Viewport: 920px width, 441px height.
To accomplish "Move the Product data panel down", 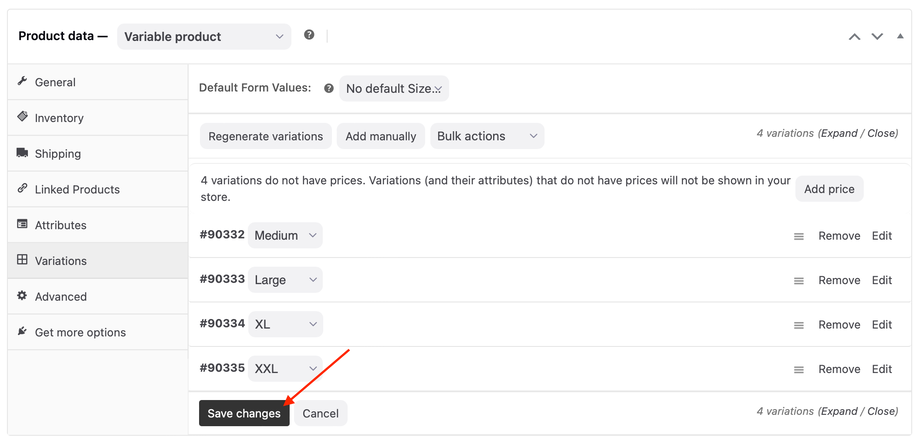I will 877,37.
